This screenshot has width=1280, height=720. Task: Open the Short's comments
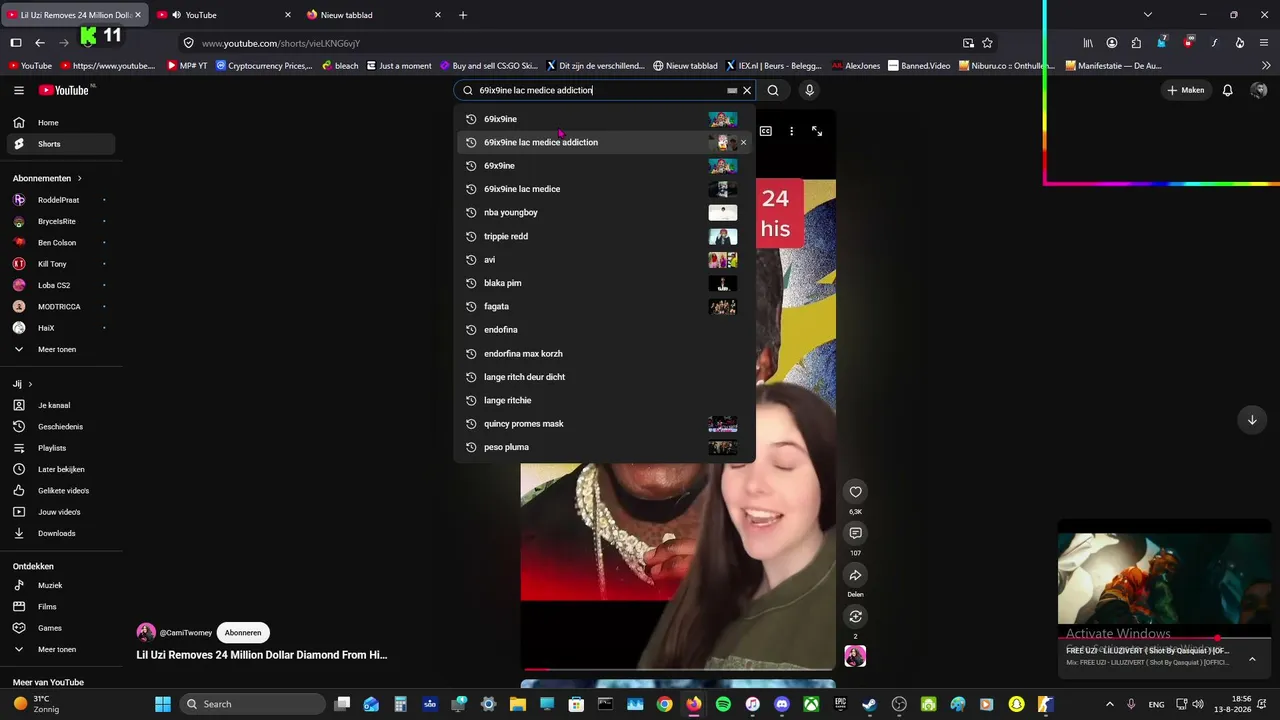tap(855, 533)
